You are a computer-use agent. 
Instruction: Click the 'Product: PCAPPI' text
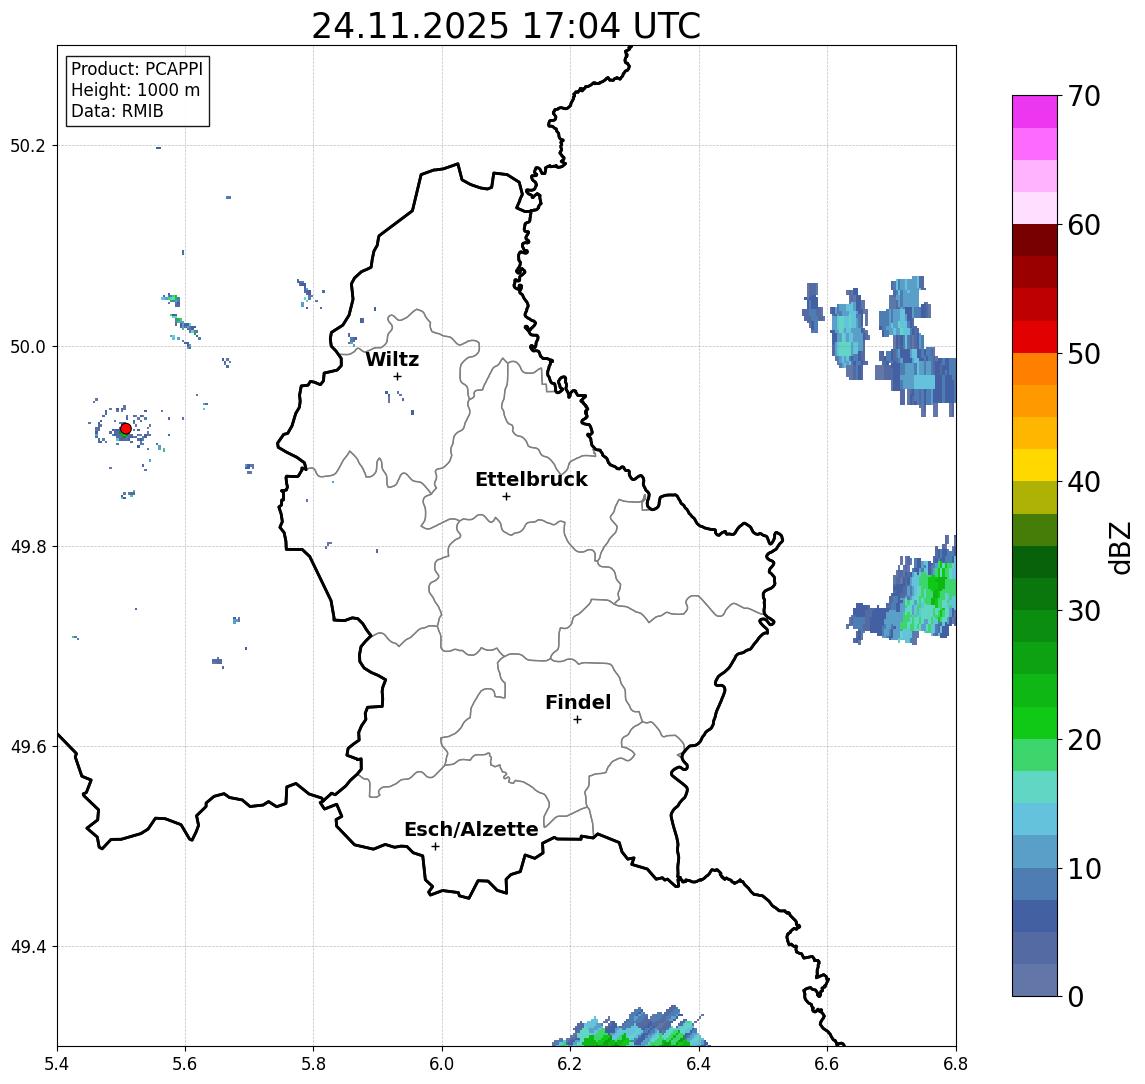137,69
